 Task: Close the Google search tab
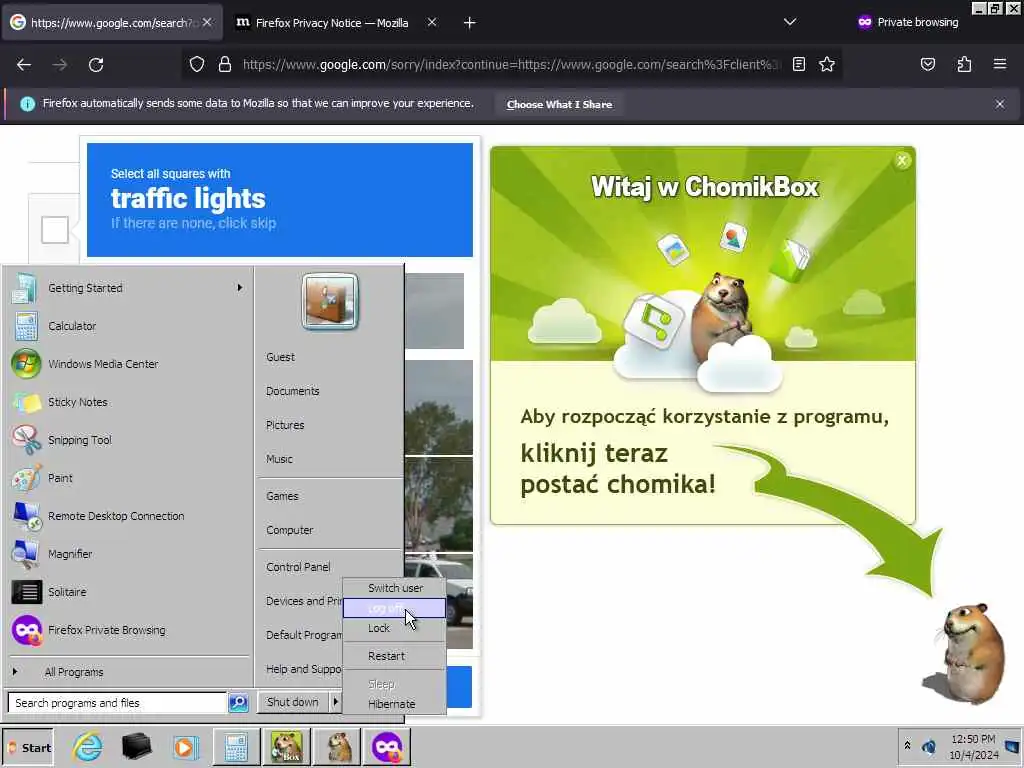point(206,22)
